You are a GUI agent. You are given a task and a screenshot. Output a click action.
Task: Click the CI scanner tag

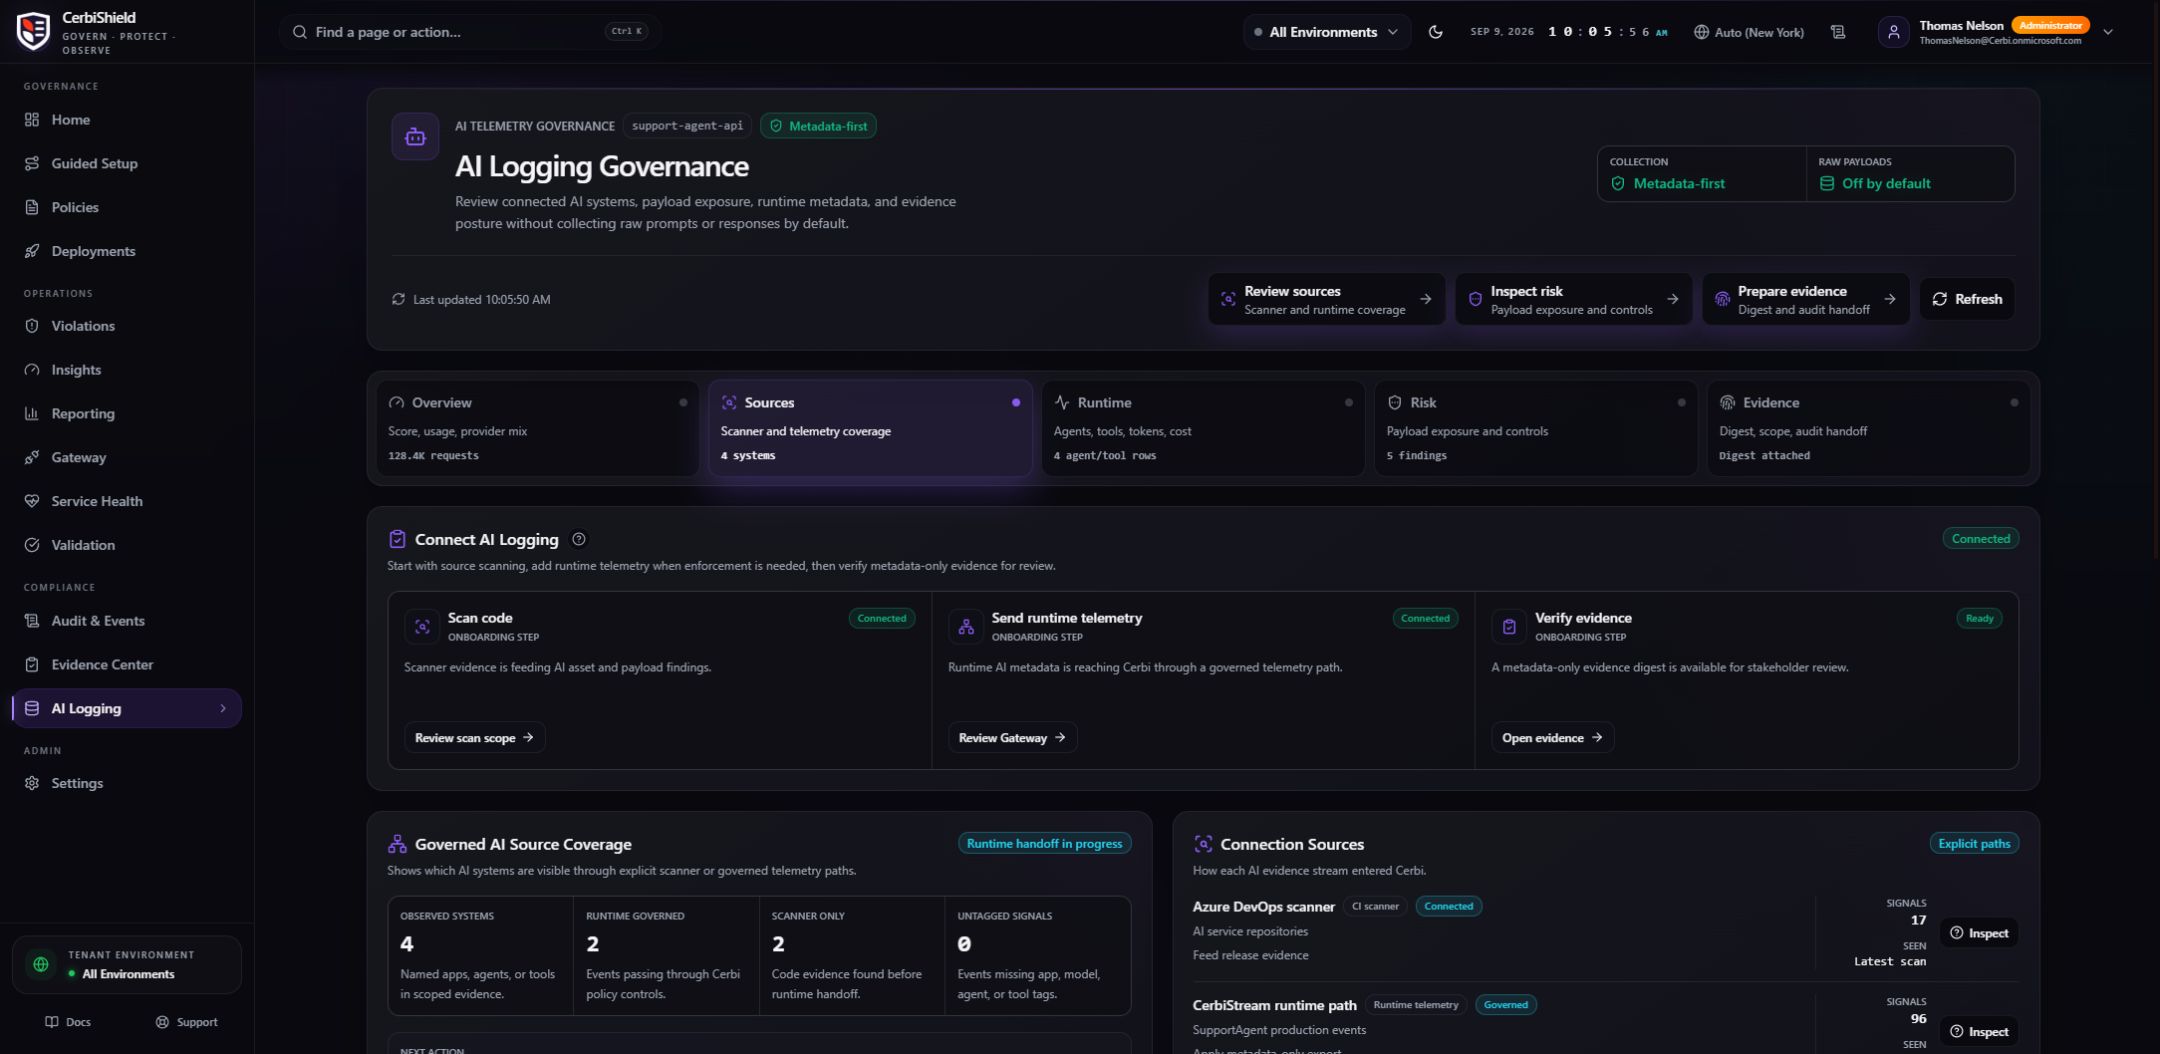click(x=1375, y=906)
